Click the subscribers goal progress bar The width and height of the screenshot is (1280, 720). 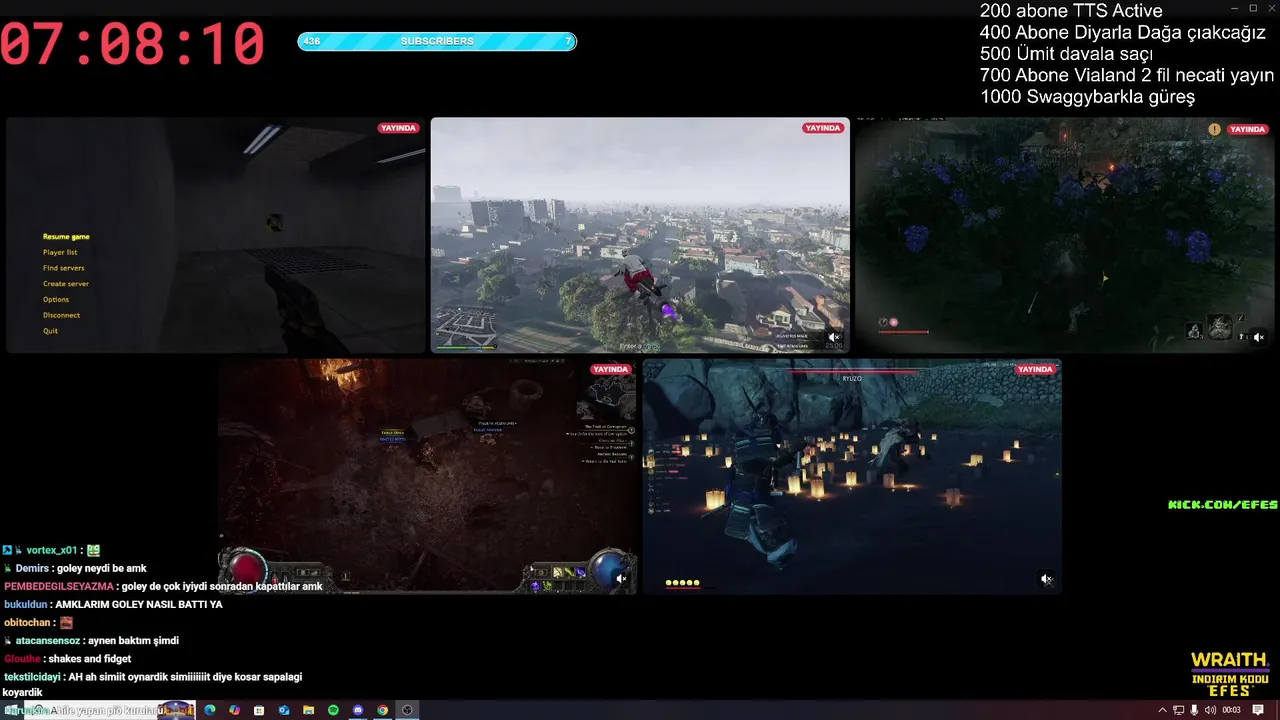click(437, 41)
